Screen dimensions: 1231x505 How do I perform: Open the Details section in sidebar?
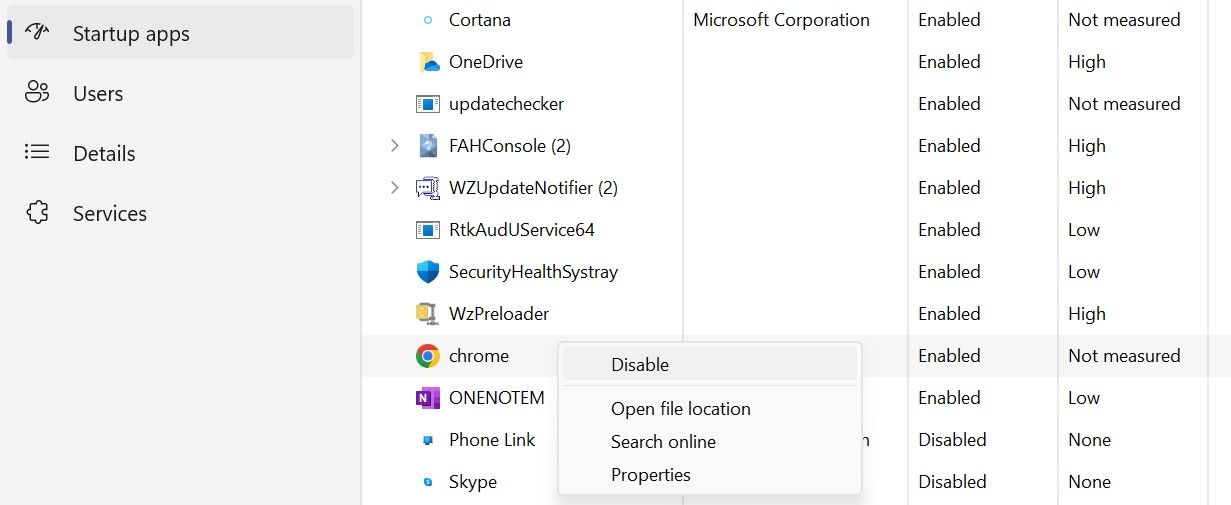coord(104,154)
